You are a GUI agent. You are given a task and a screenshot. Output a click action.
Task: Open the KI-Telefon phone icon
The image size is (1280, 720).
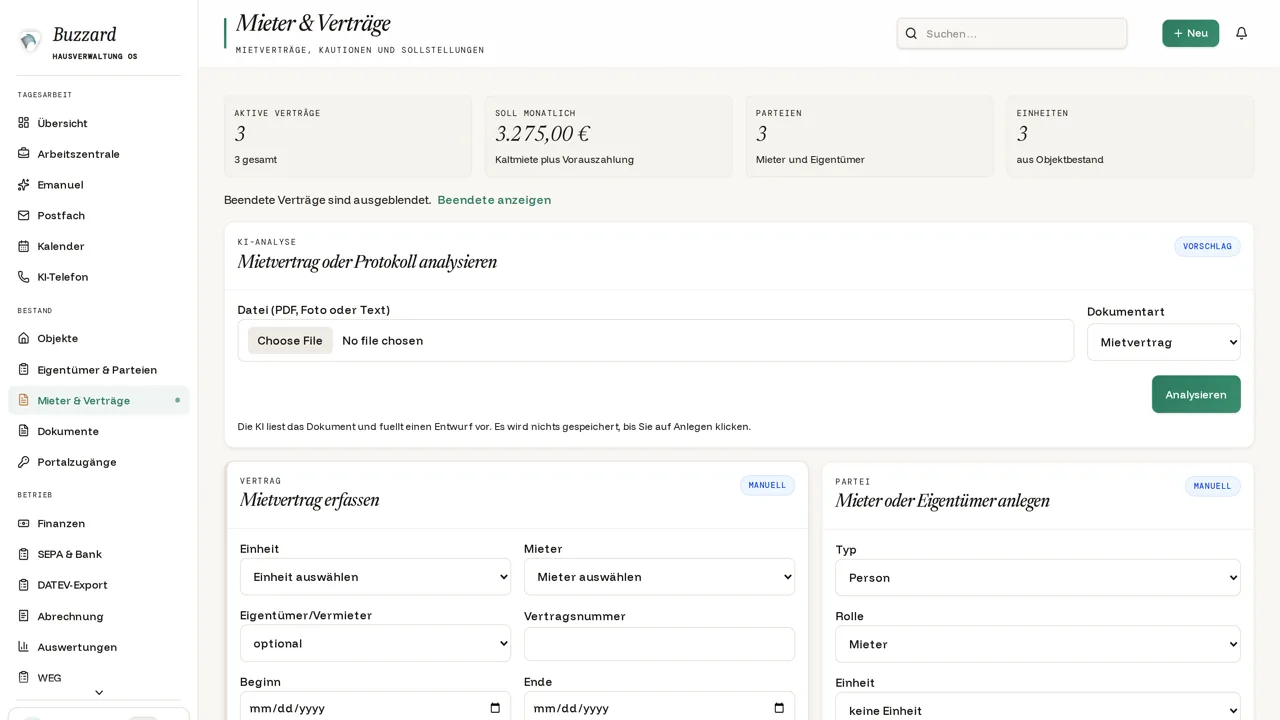[23, 277]
